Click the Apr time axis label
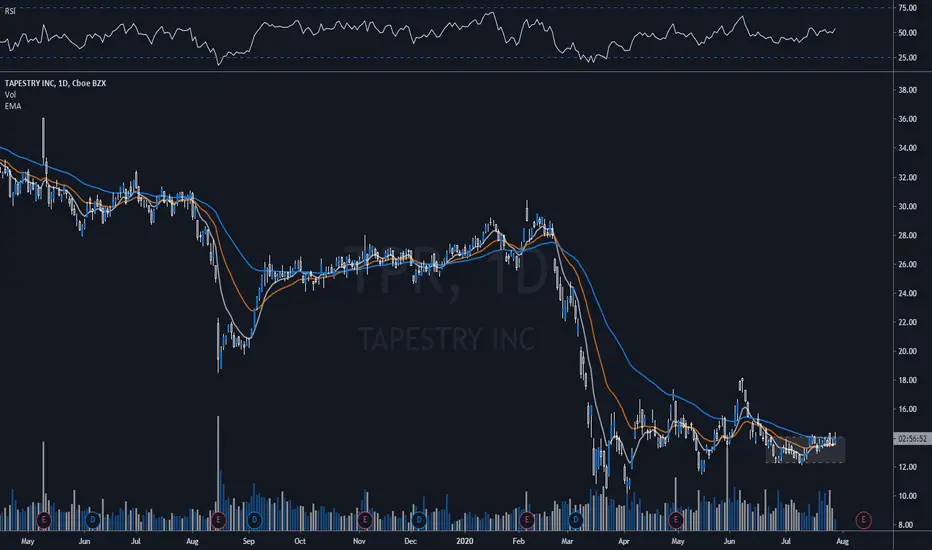The height and width of the screenshot is (550, 932). [623, 541]
